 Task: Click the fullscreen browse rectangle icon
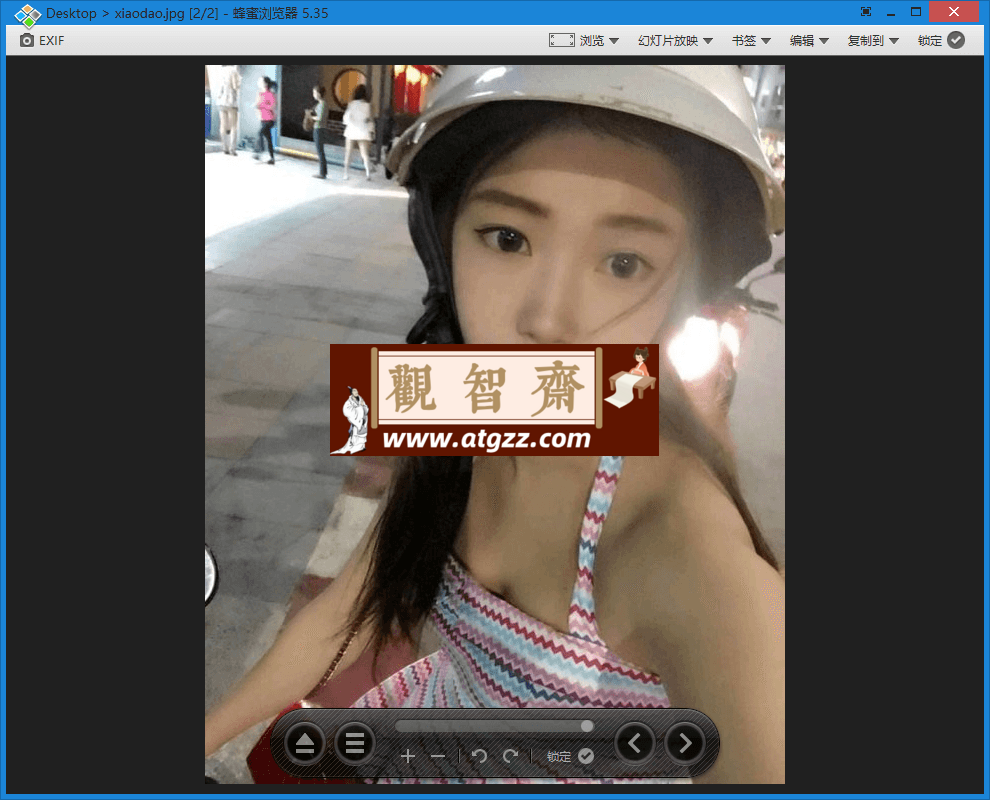(x=561, y=40)
